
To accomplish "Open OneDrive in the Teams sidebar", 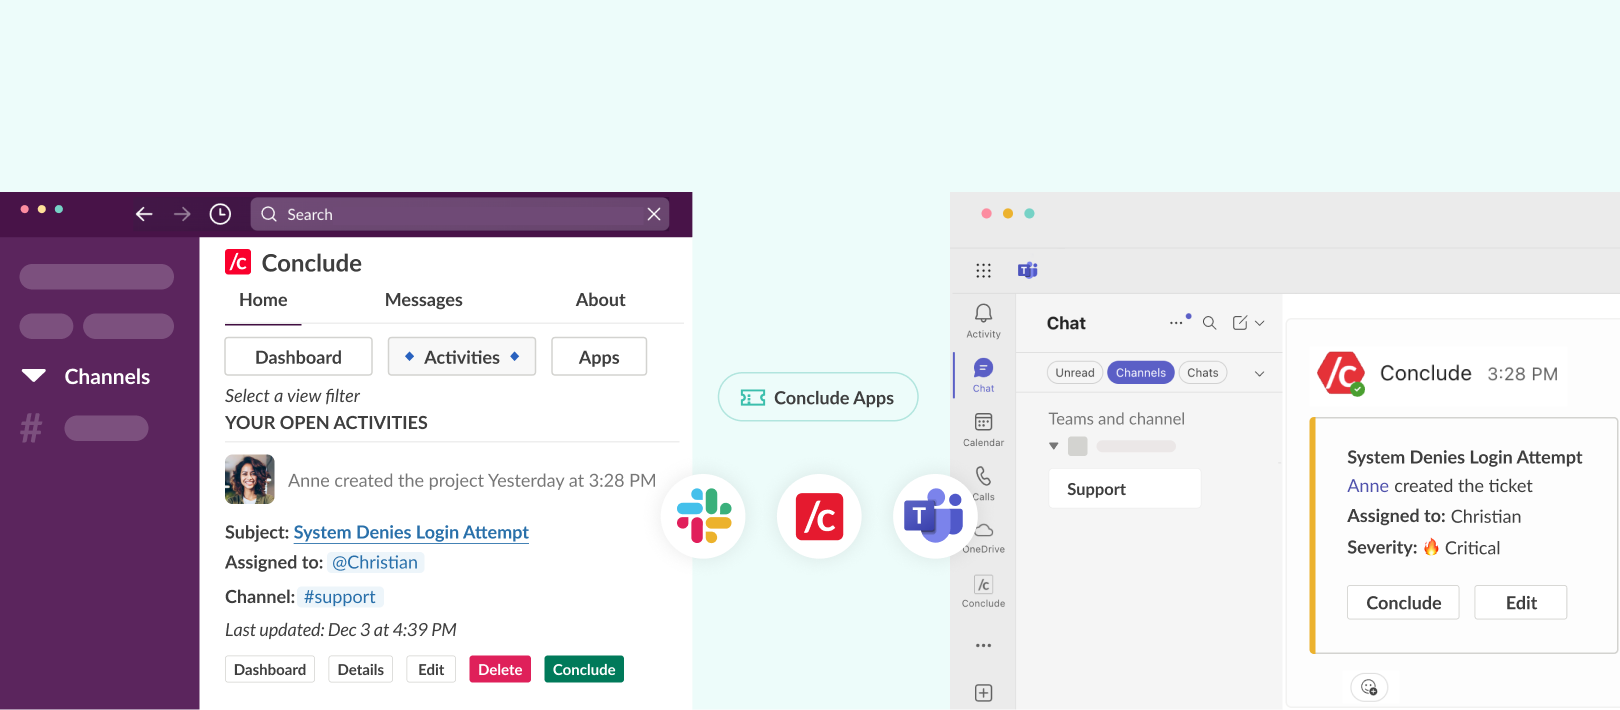I will pos(983,537).
